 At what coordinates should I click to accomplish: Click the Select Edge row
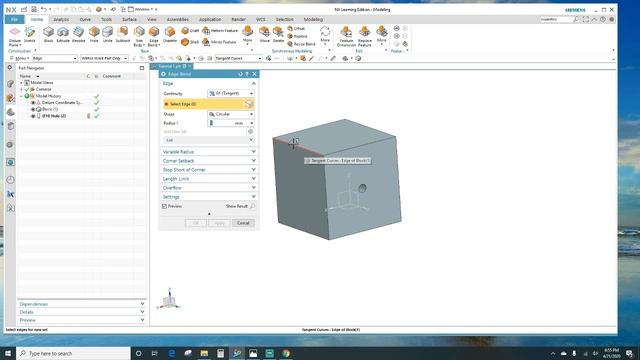click(209, 104)
